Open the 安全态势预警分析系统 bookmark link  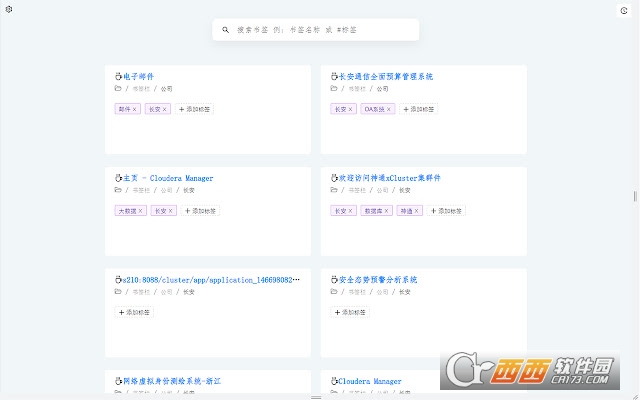(x=378, y=280)
